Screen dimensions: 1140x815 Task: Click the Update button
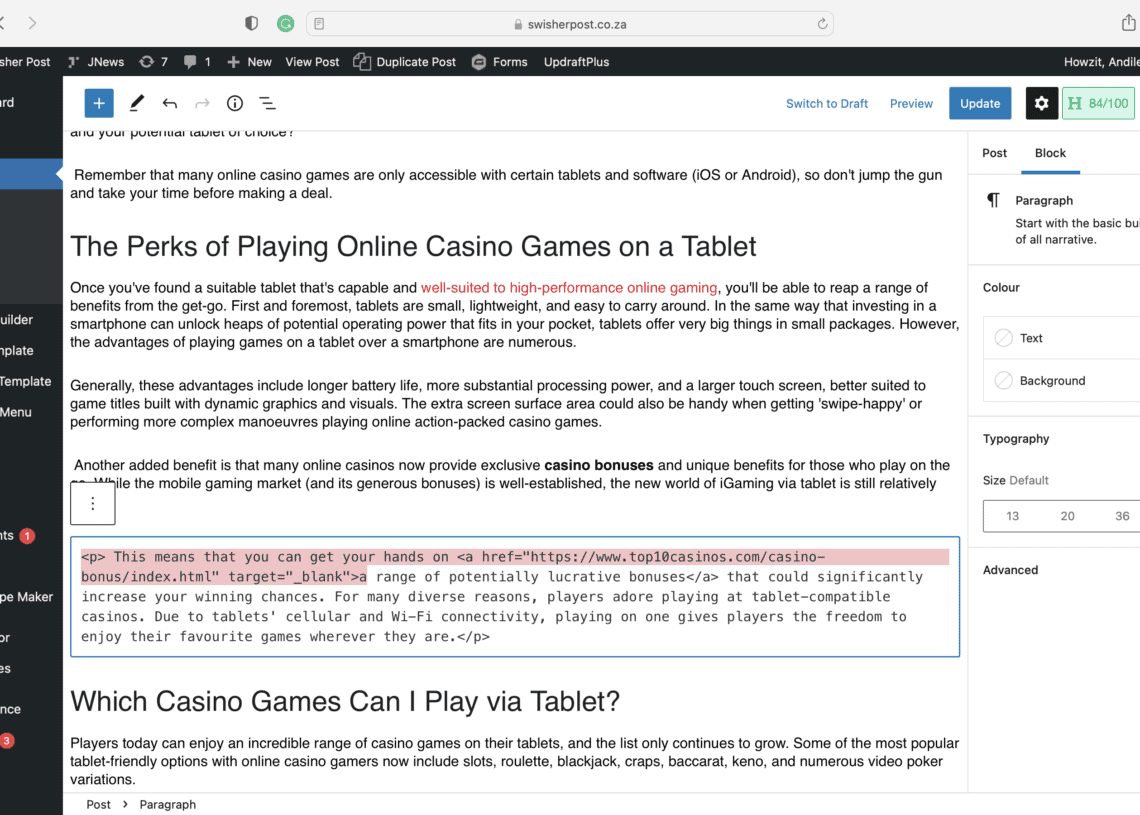tap(979, 103)
